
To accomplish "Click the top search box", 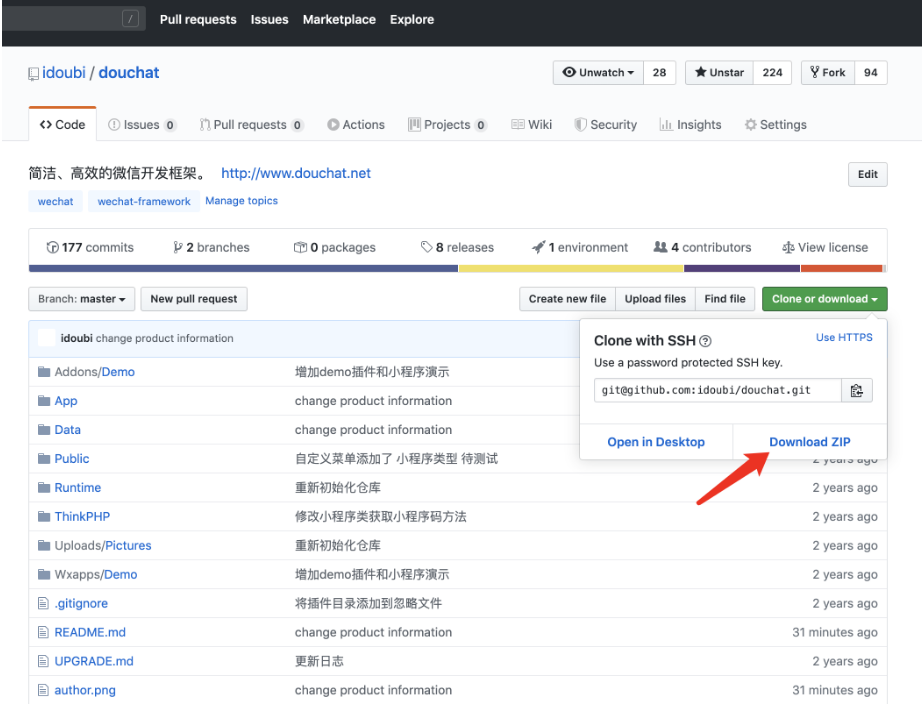I will (x=74, y=19).
